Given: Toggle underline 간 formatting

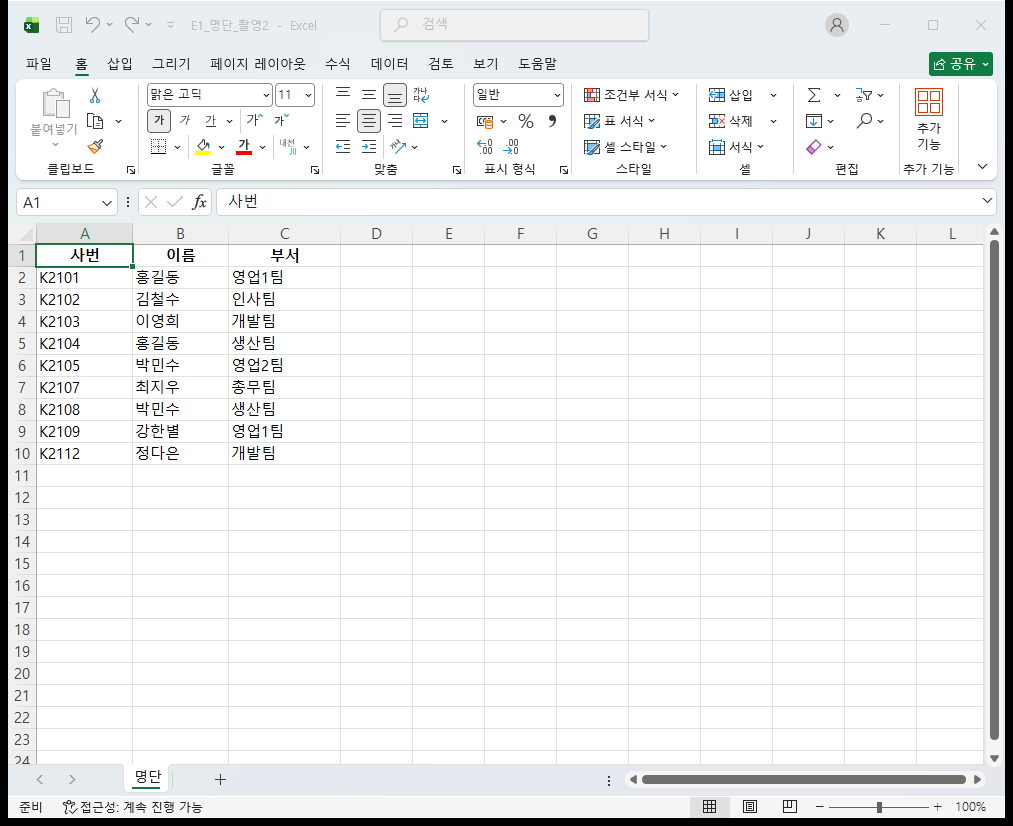Looking at the screenshot, I should point(211,121).
